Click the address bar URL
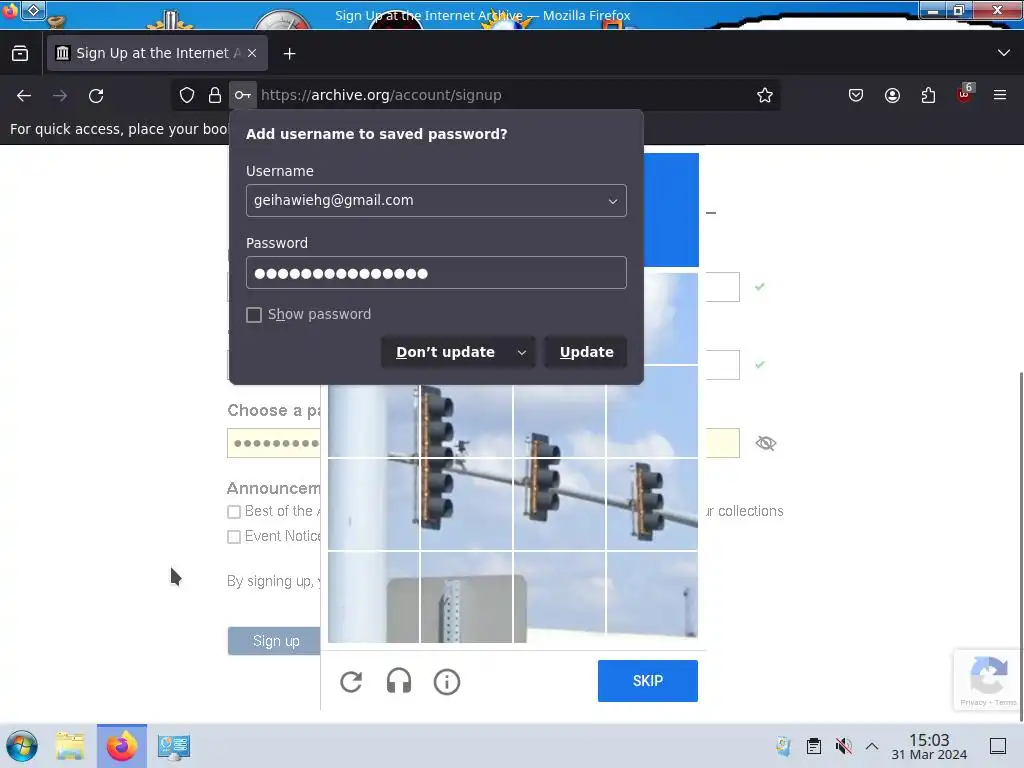The height and width of the screenshot is (768, 1024). (381, 95)
